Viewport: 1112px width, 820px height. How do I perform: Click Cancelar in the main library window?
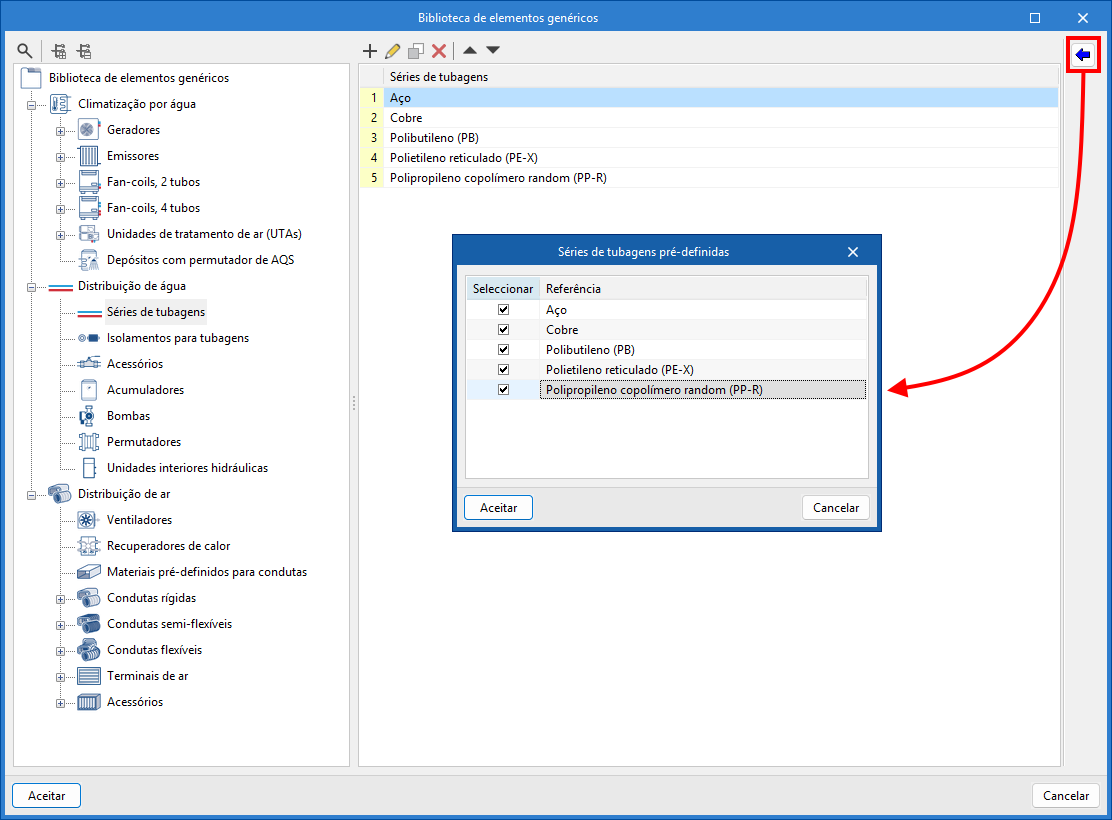(1066, 796)
